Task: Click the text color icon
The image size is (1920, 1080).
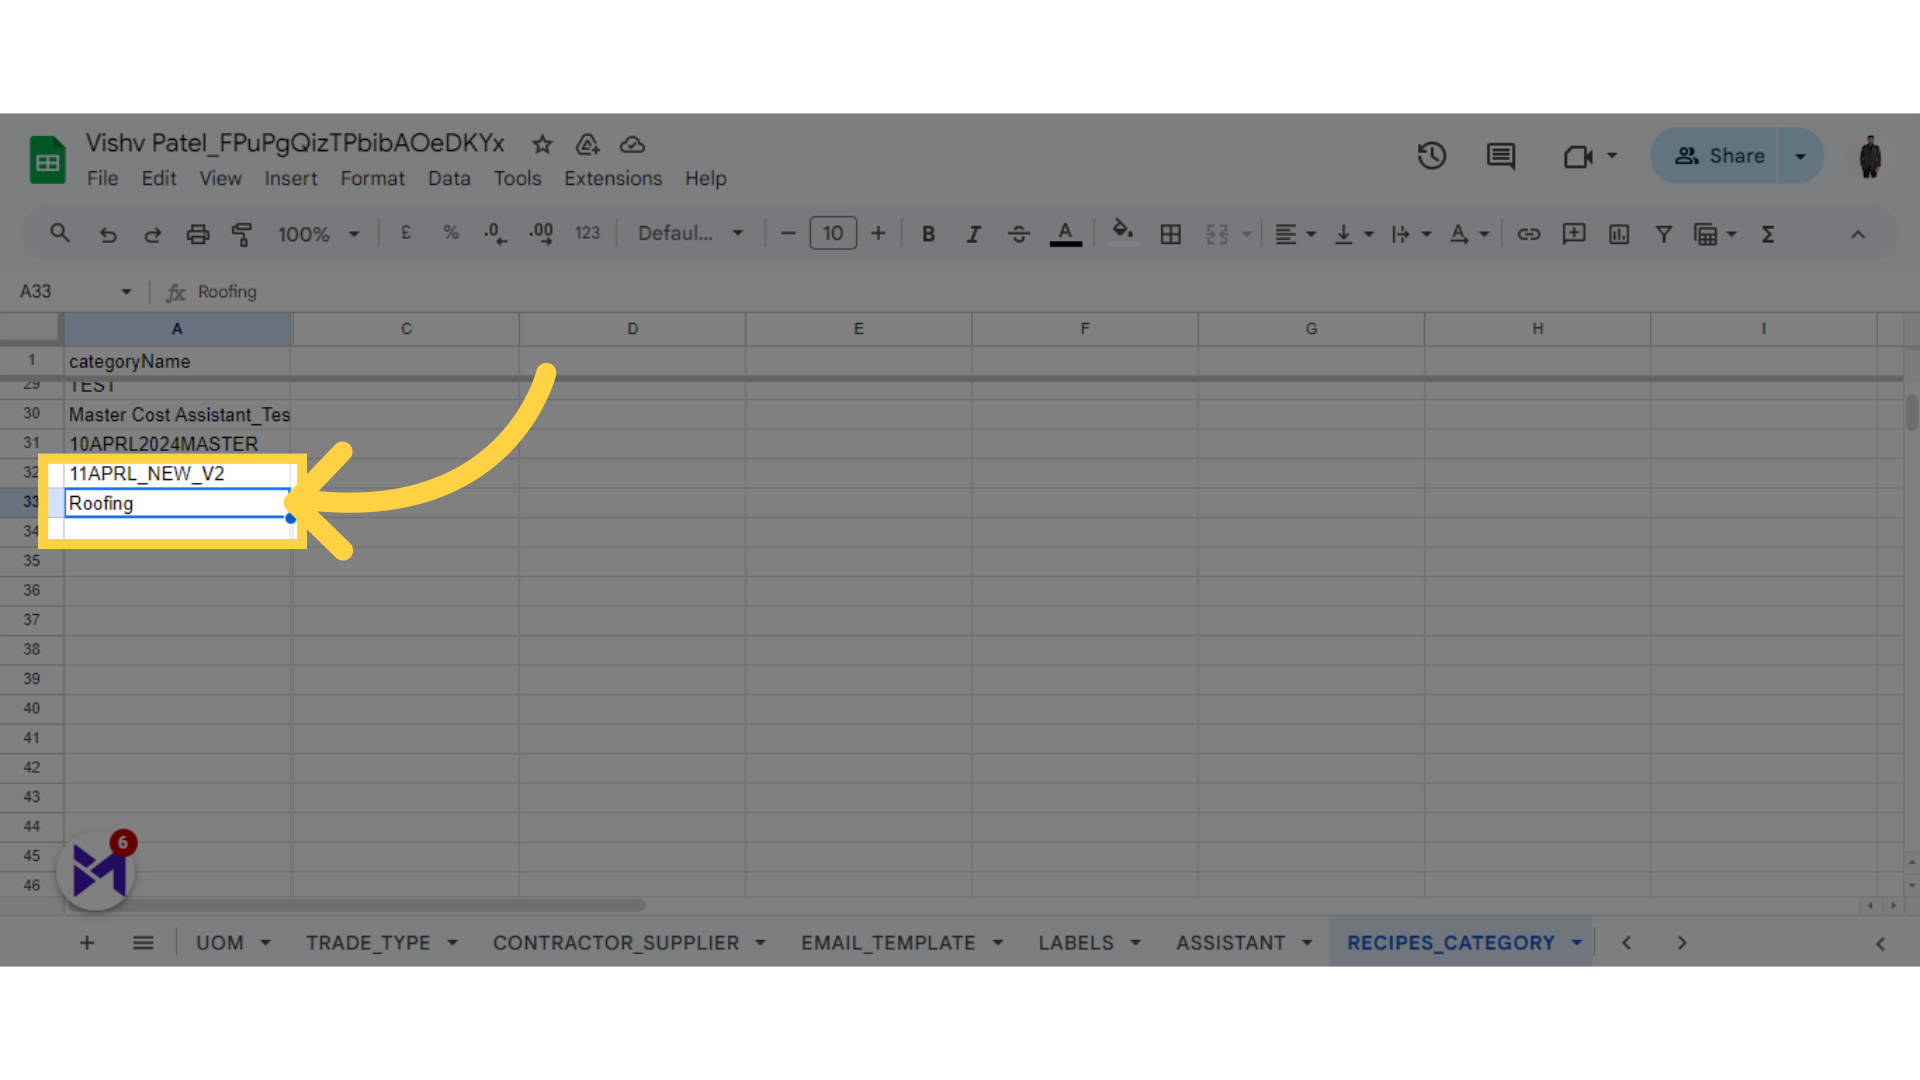Action: click(1064, 235)
